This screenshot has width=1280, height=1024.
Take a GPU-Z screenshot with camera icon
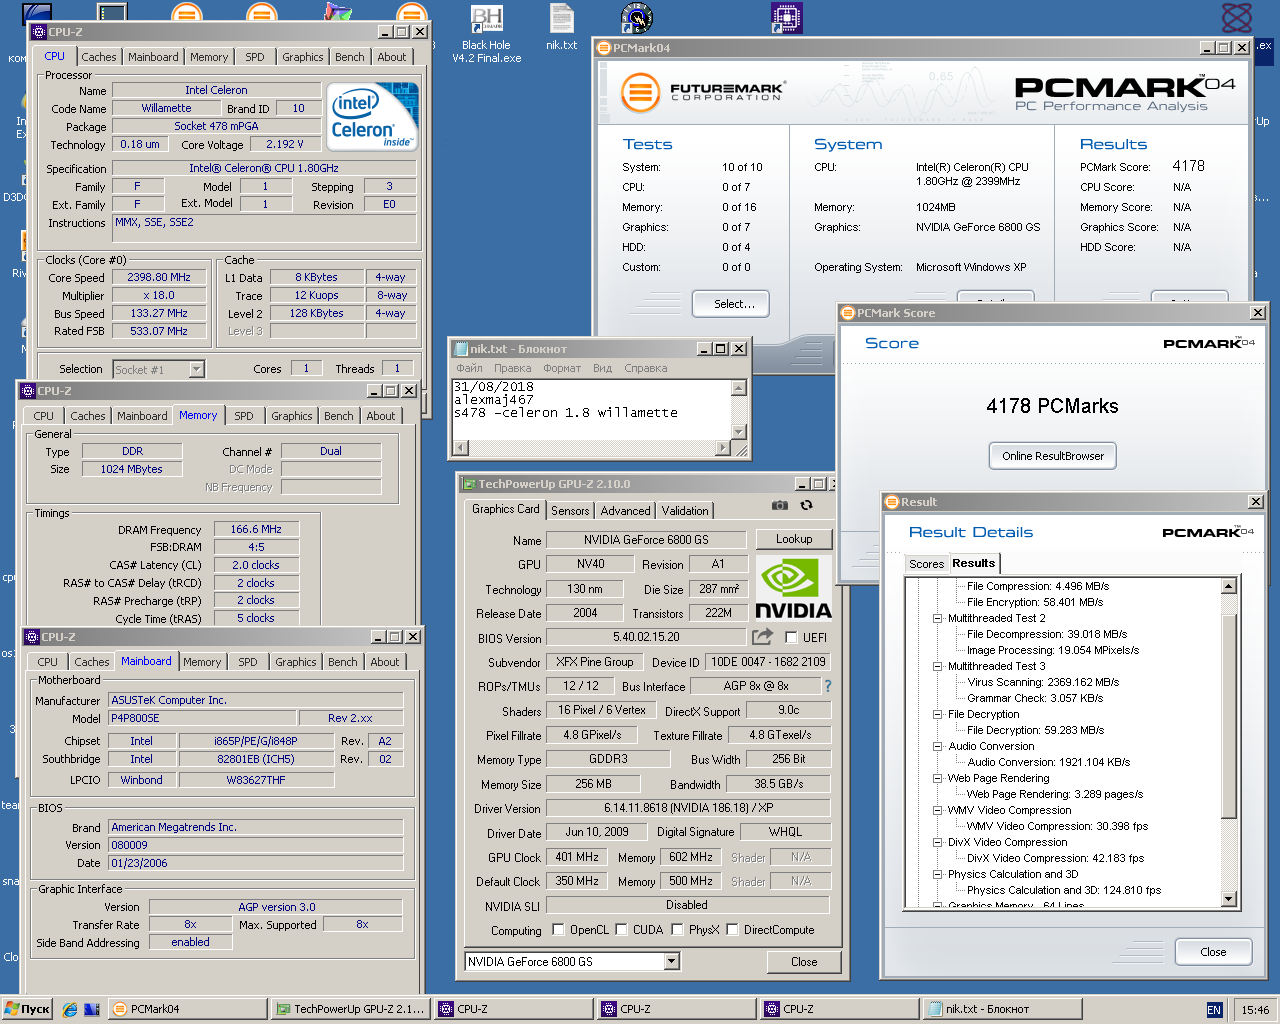tap(780, 506)
